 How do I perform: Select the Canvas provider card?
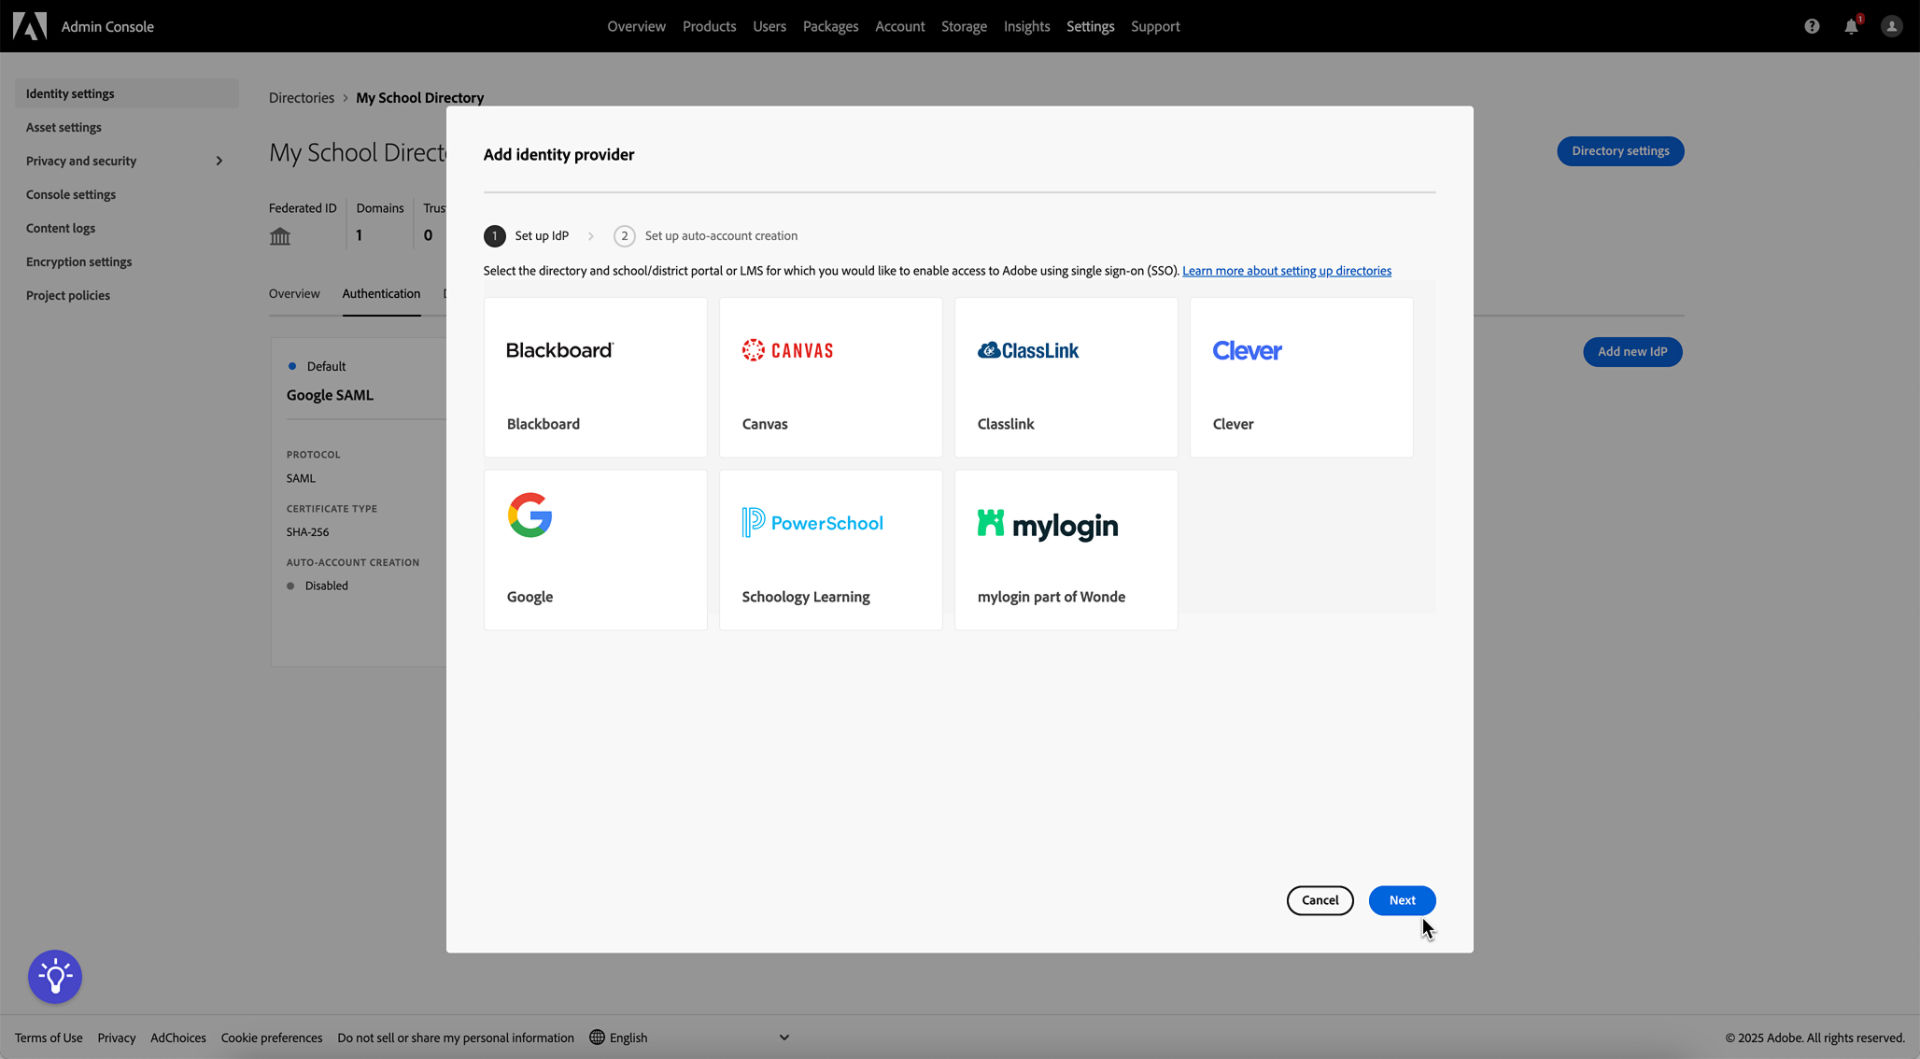830,378
